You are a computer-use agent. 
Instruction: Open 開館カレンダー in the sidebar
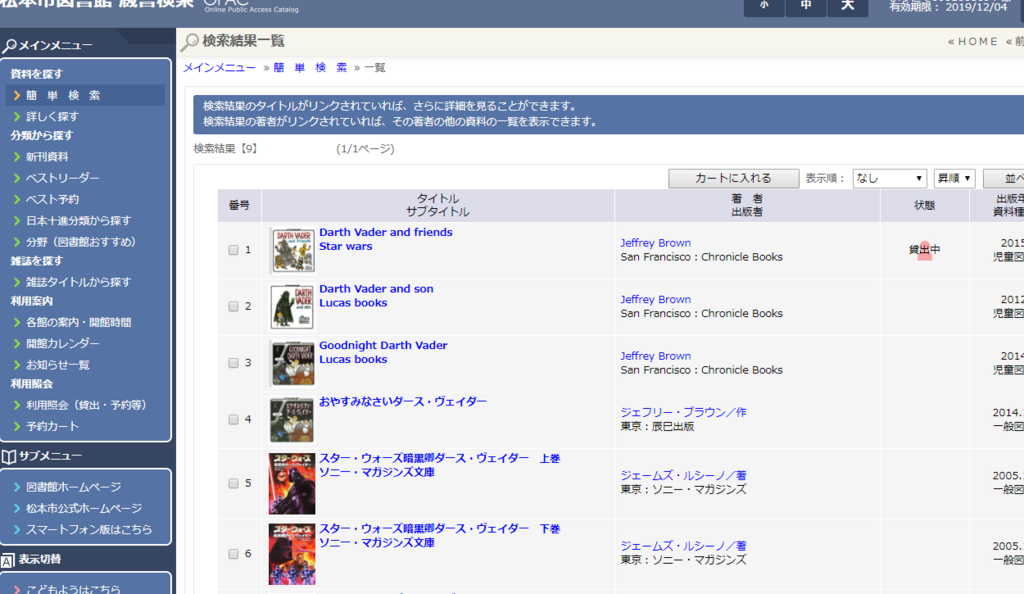63,343
